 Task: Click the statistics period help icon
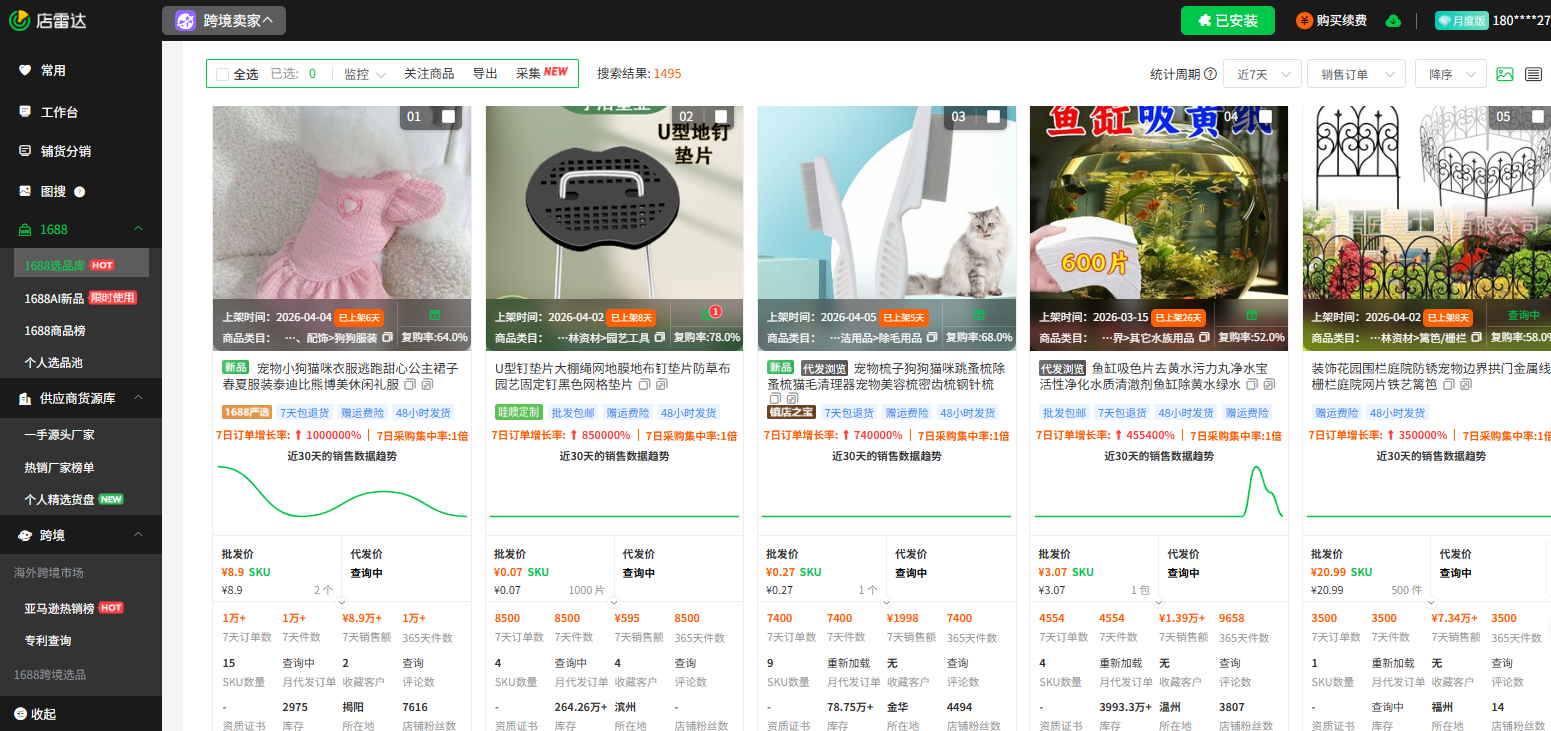[1210, 74]
